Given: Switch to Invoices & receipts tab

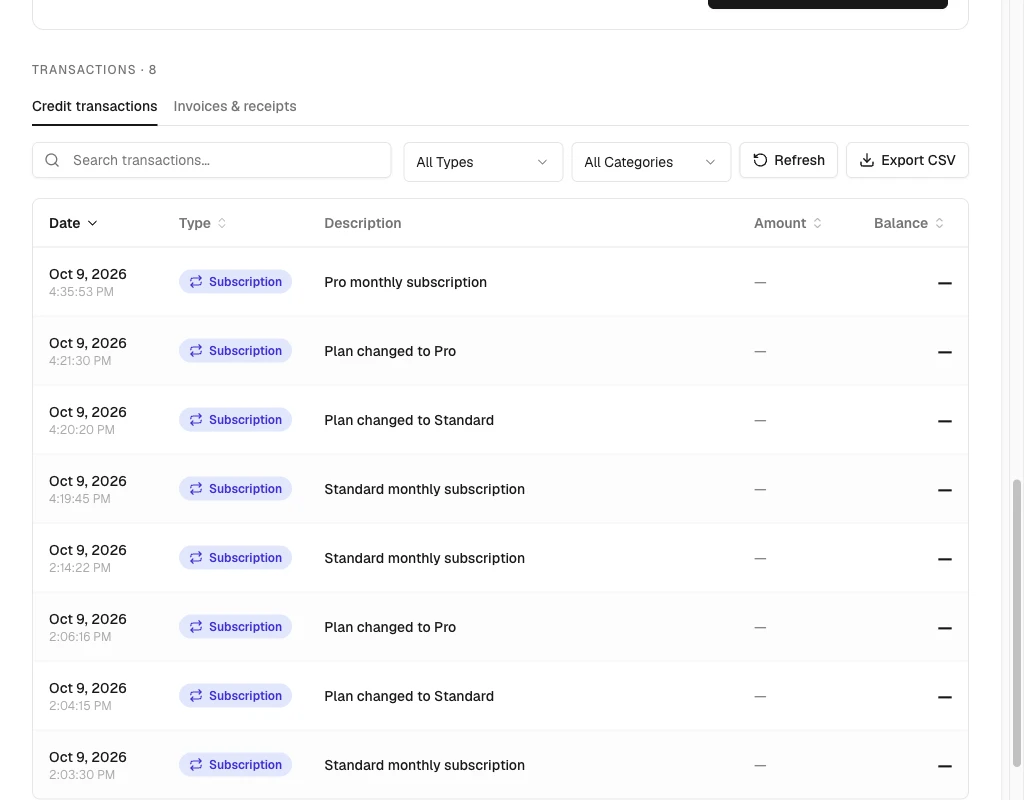Looking at the screenshot, I should click(x=235, y=106).
